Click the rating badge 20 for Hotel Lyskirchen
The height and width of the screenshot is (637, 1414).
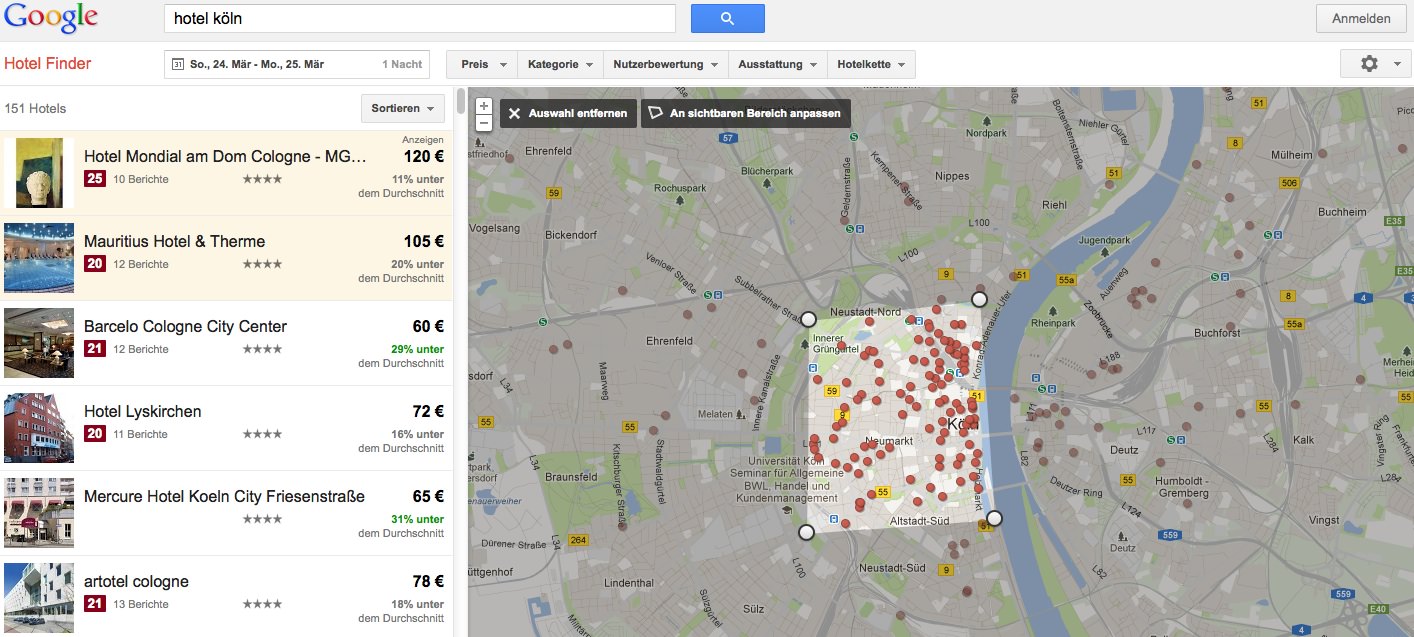(94, 434)
